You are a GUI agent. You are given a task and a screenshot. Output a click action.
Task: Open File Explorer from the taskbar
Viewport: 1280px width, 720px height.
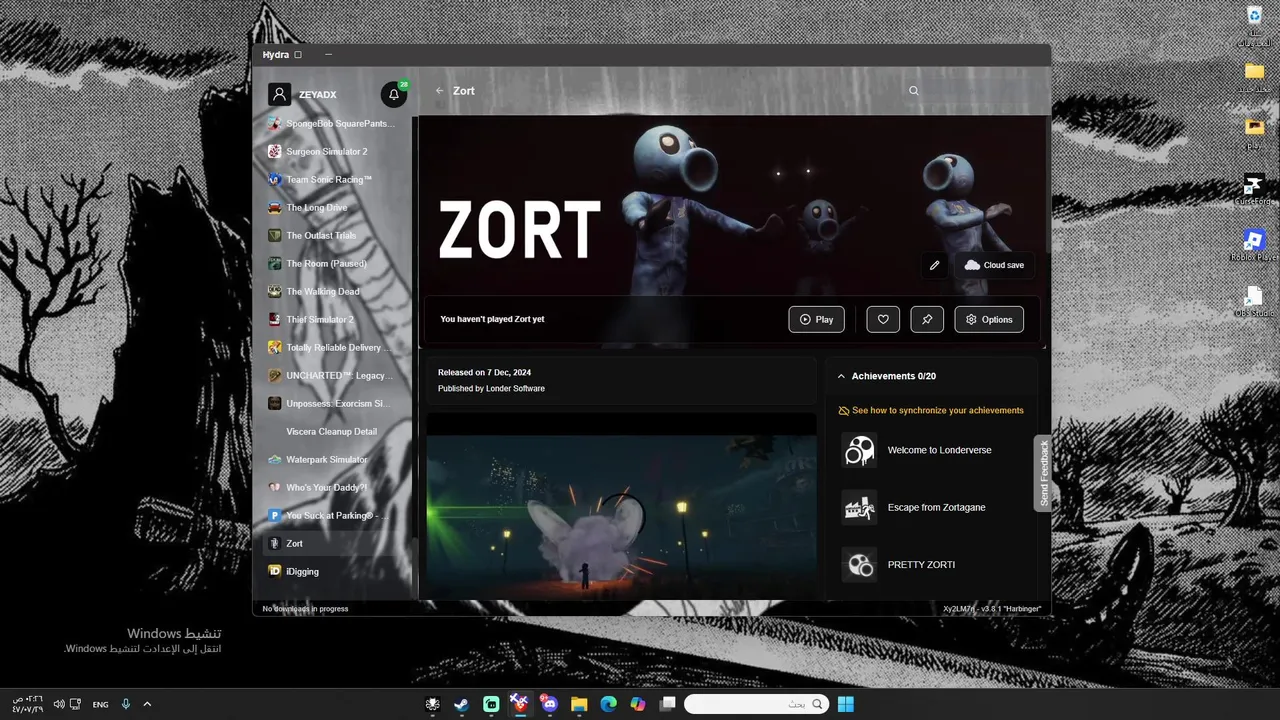coord(579,704)
